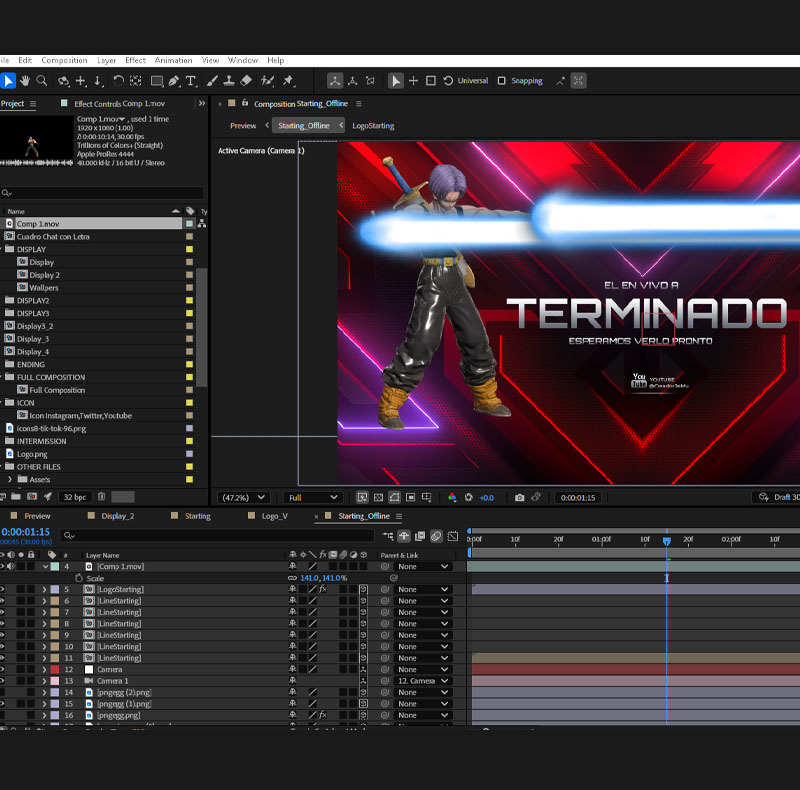
Task: Click the reset exposure icon
Action: (469, 498)
